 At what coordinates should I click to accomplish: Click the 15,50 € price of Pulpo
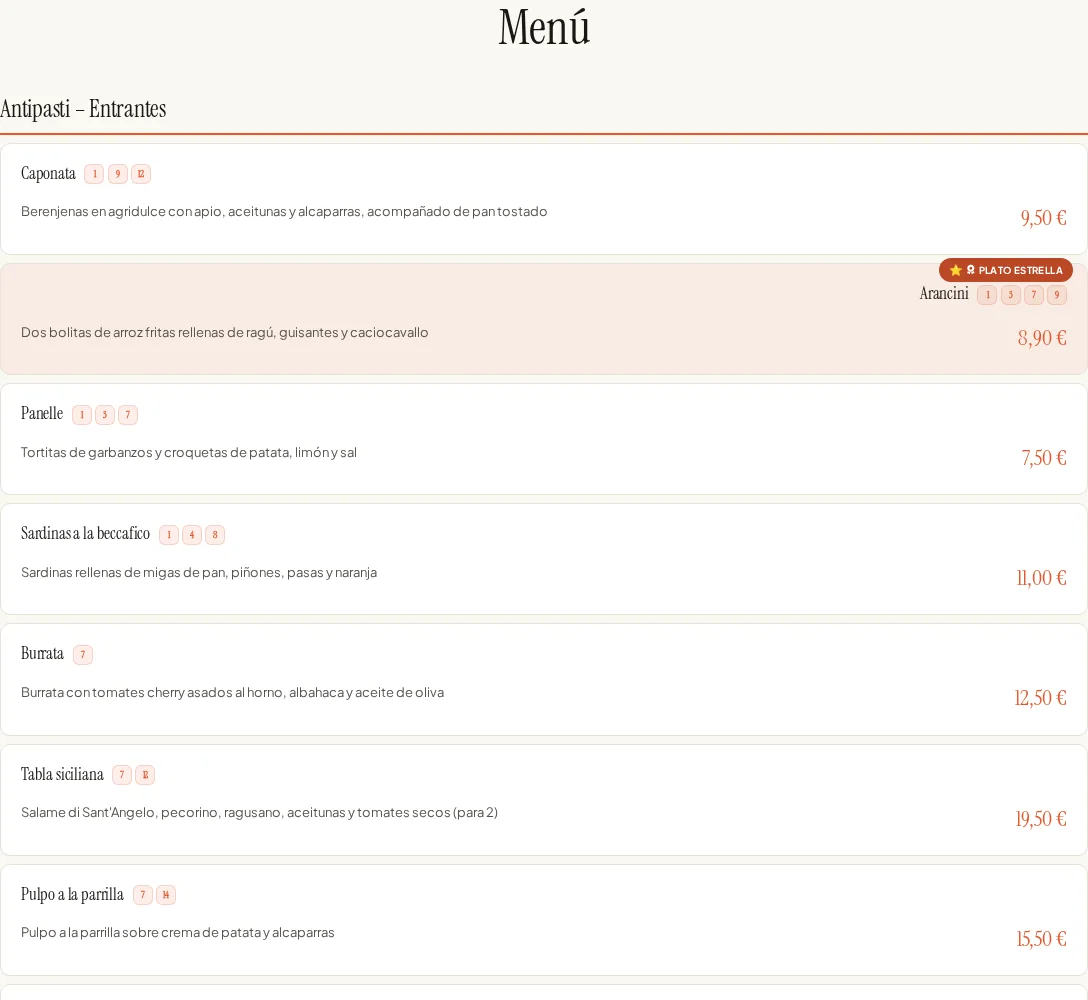(1041, 939)
